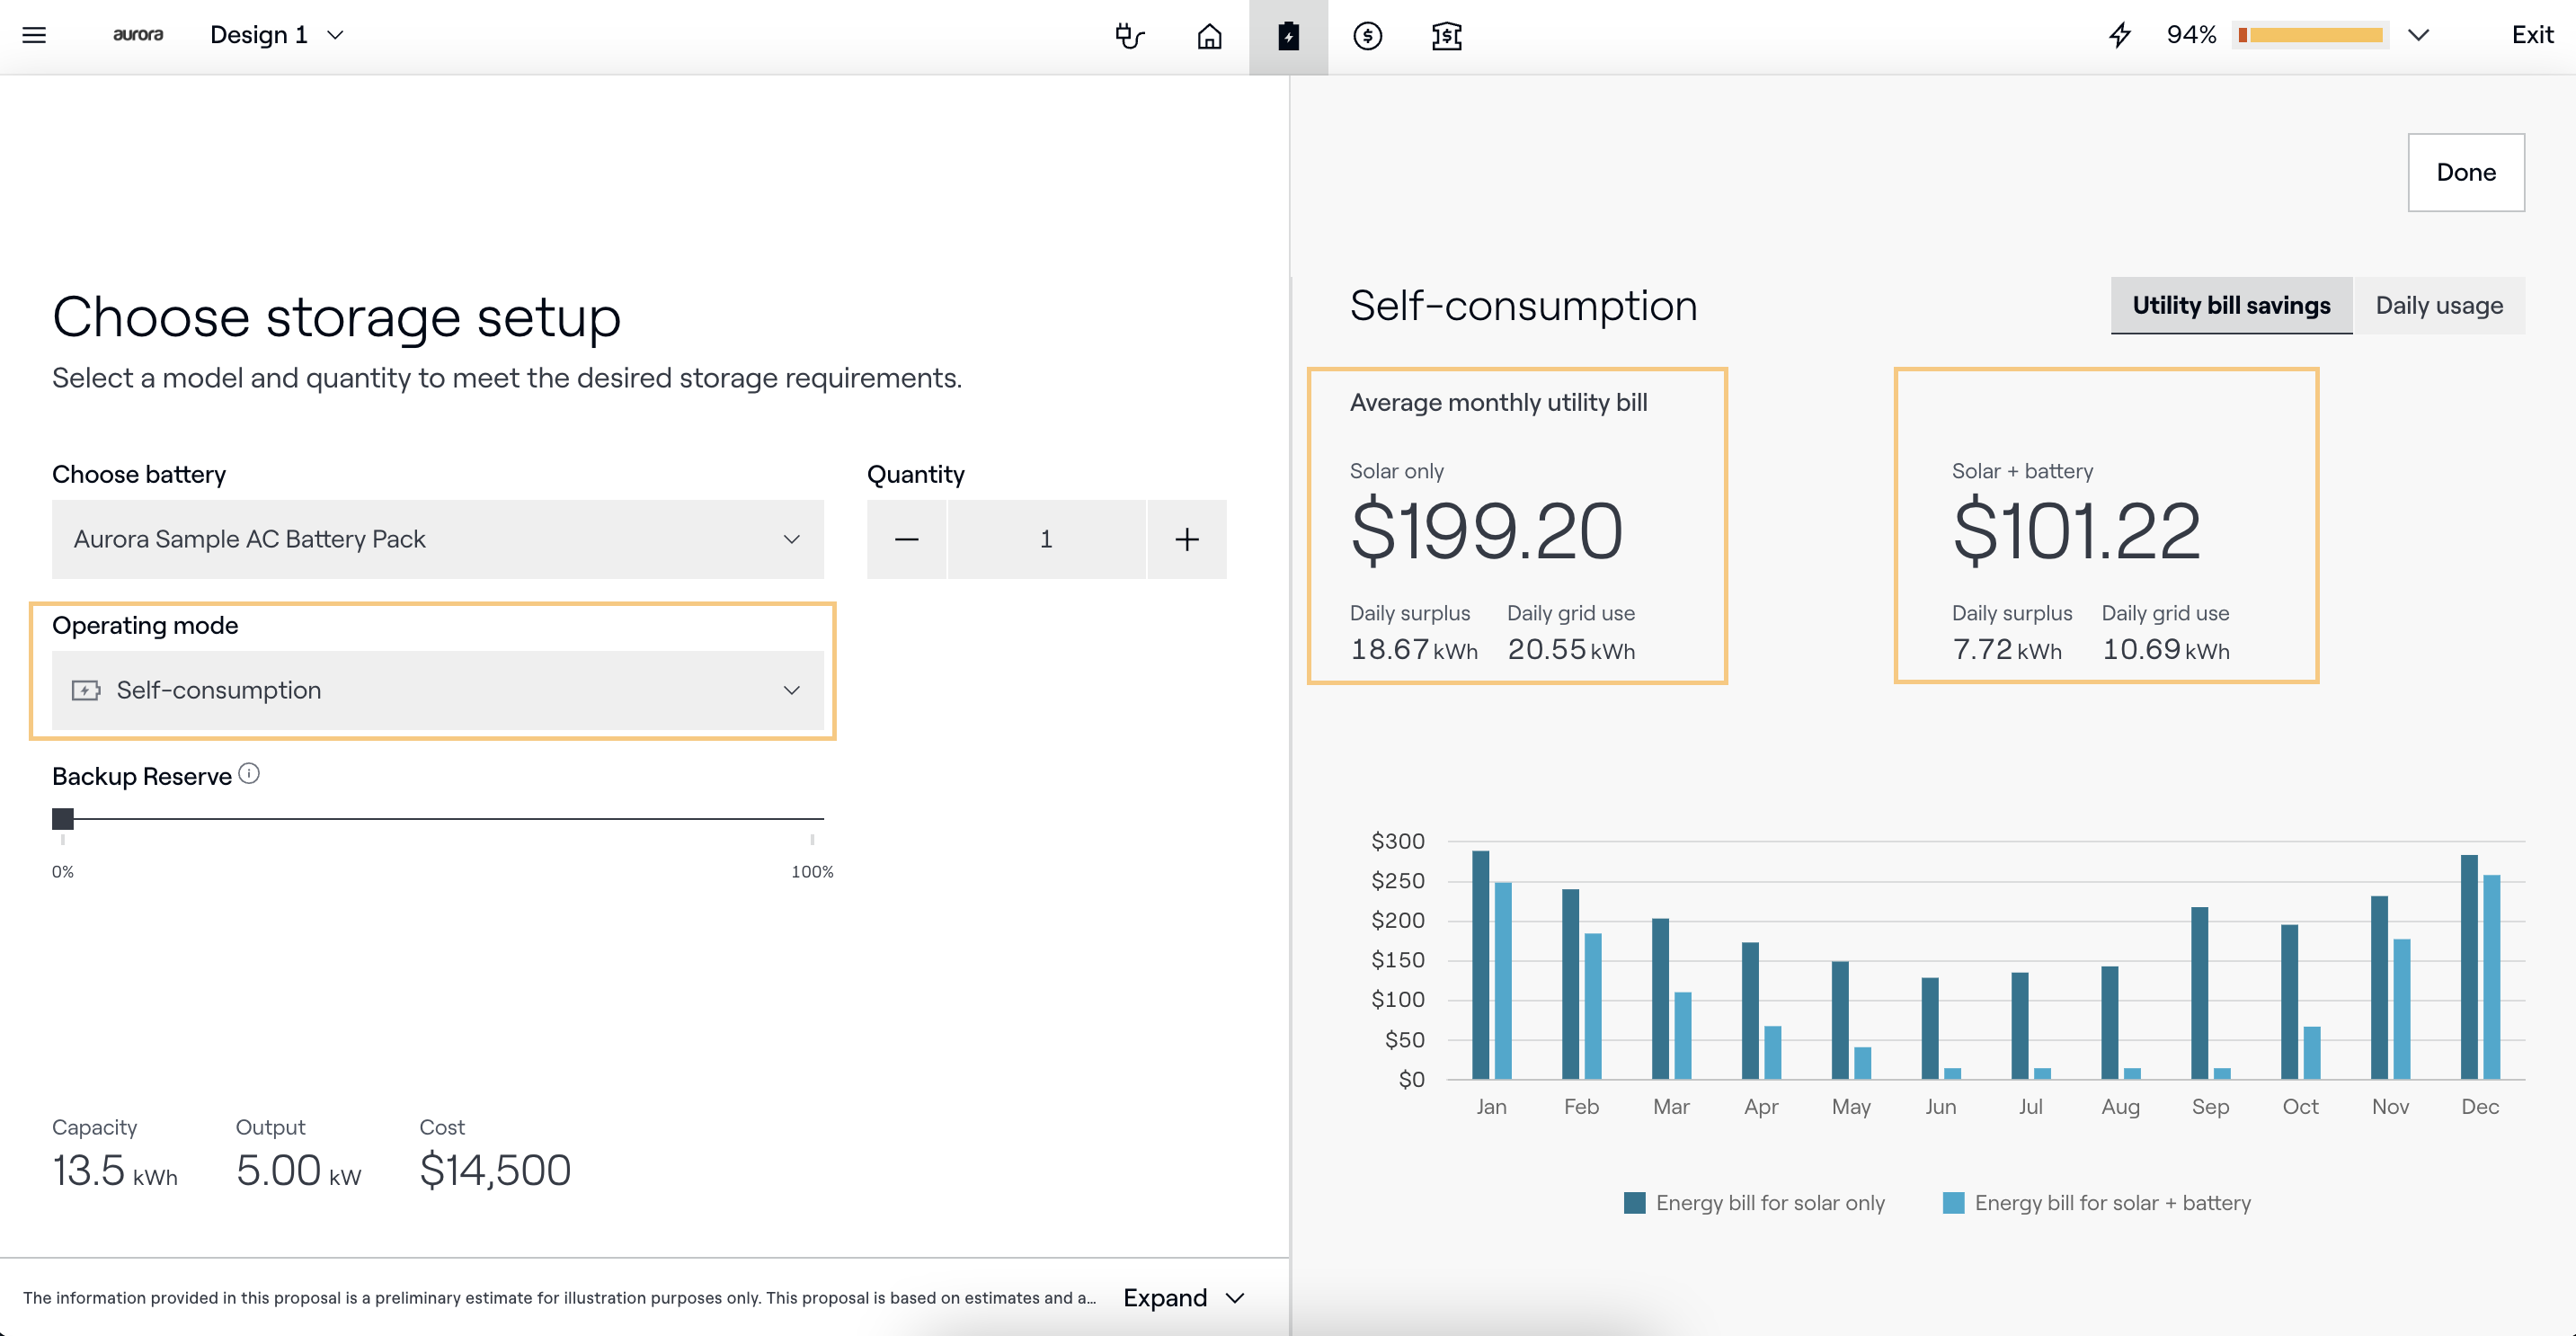Click the Backup Reserve info icon

pyautogui.click(x=249, y=774)
